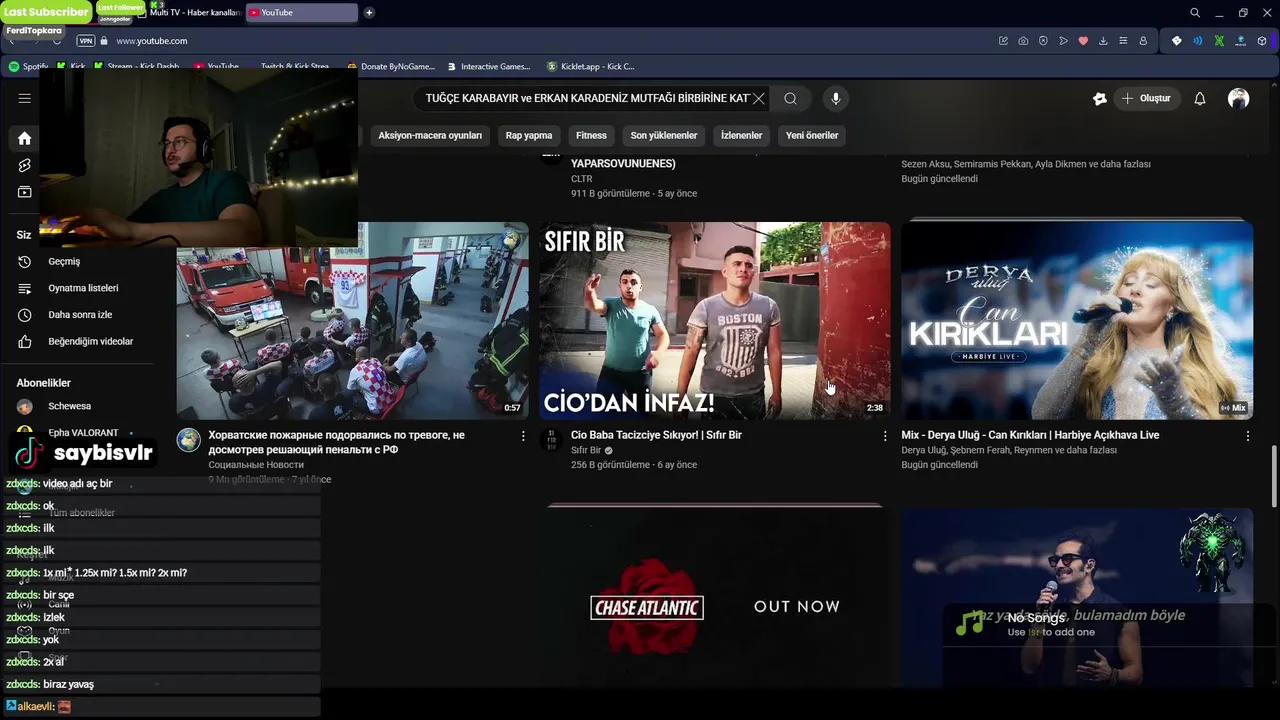Open Spotify bookmark
The image size is (1280, 720).
pos(28,67)
